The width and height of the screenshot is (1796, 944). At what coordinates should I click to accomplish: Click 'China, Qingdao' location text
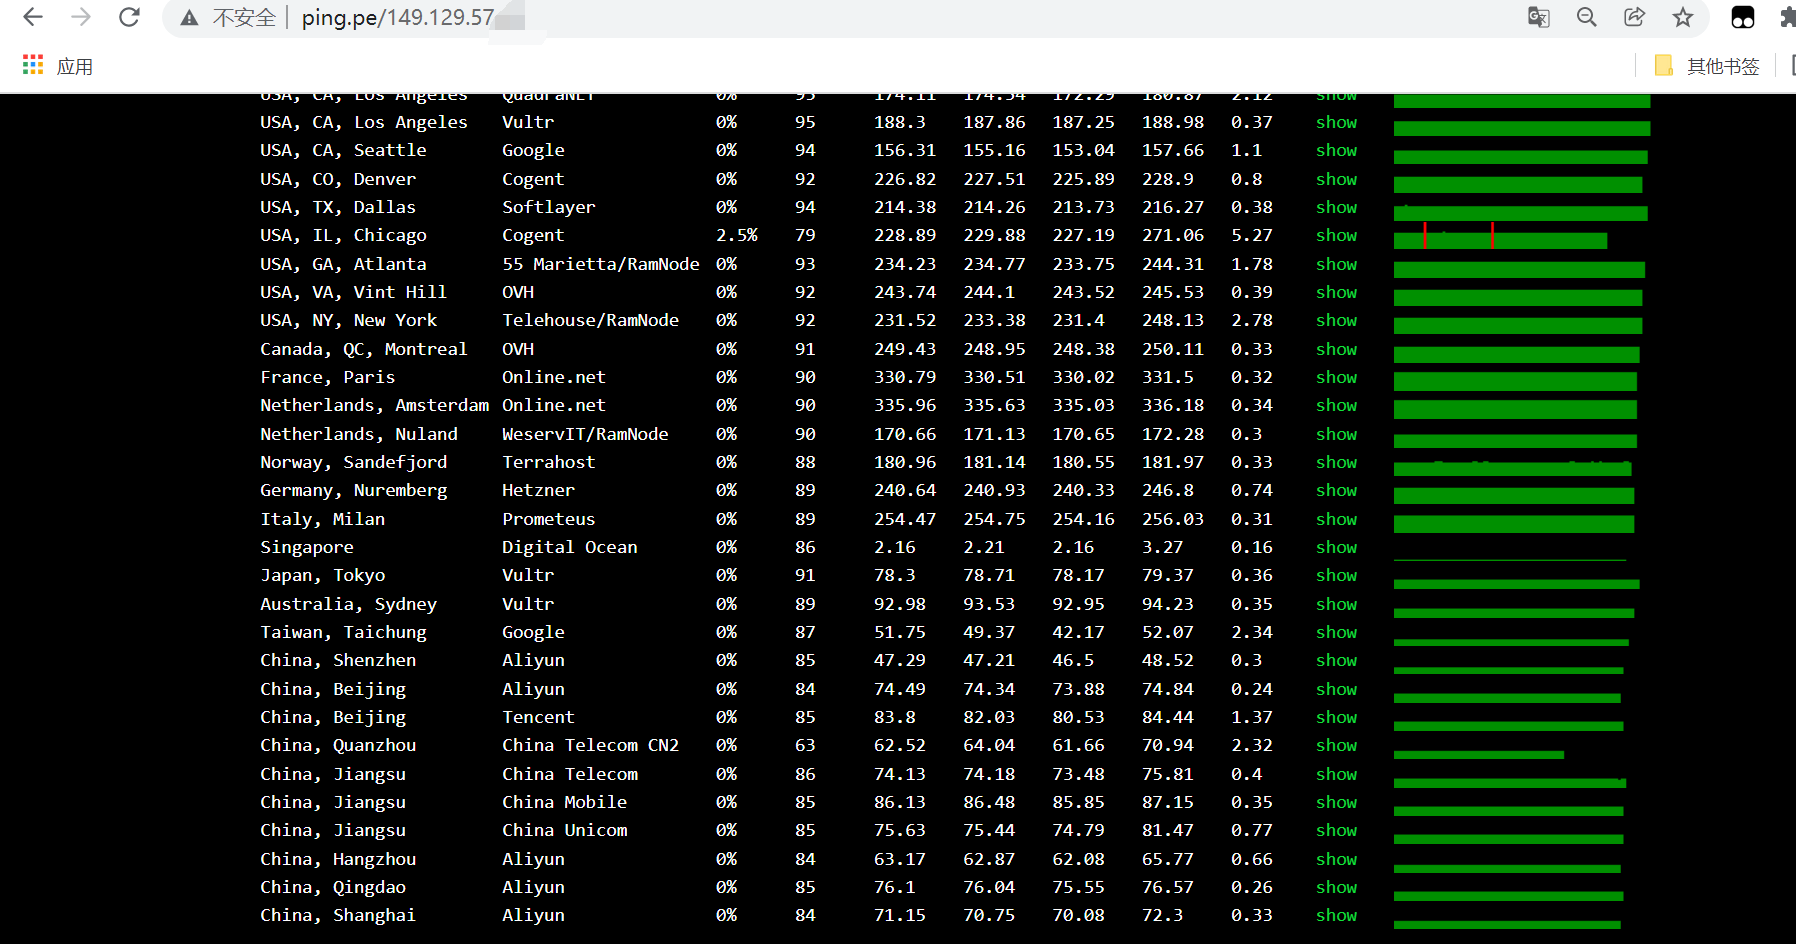pyautogui.click(x=333, y=887)
